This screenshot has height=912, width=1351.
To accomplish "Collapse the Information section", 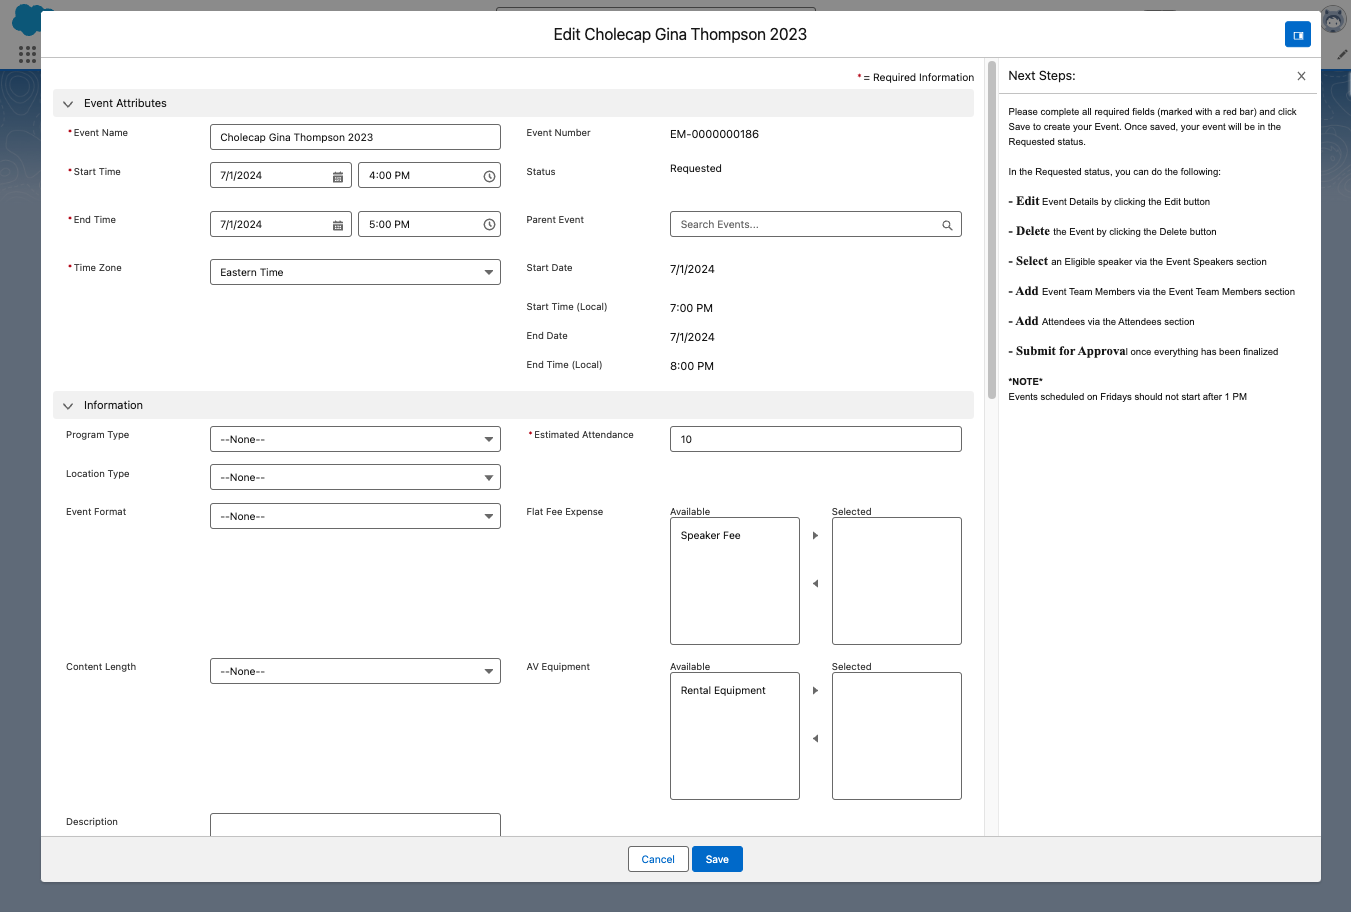I will coord(68,406).
